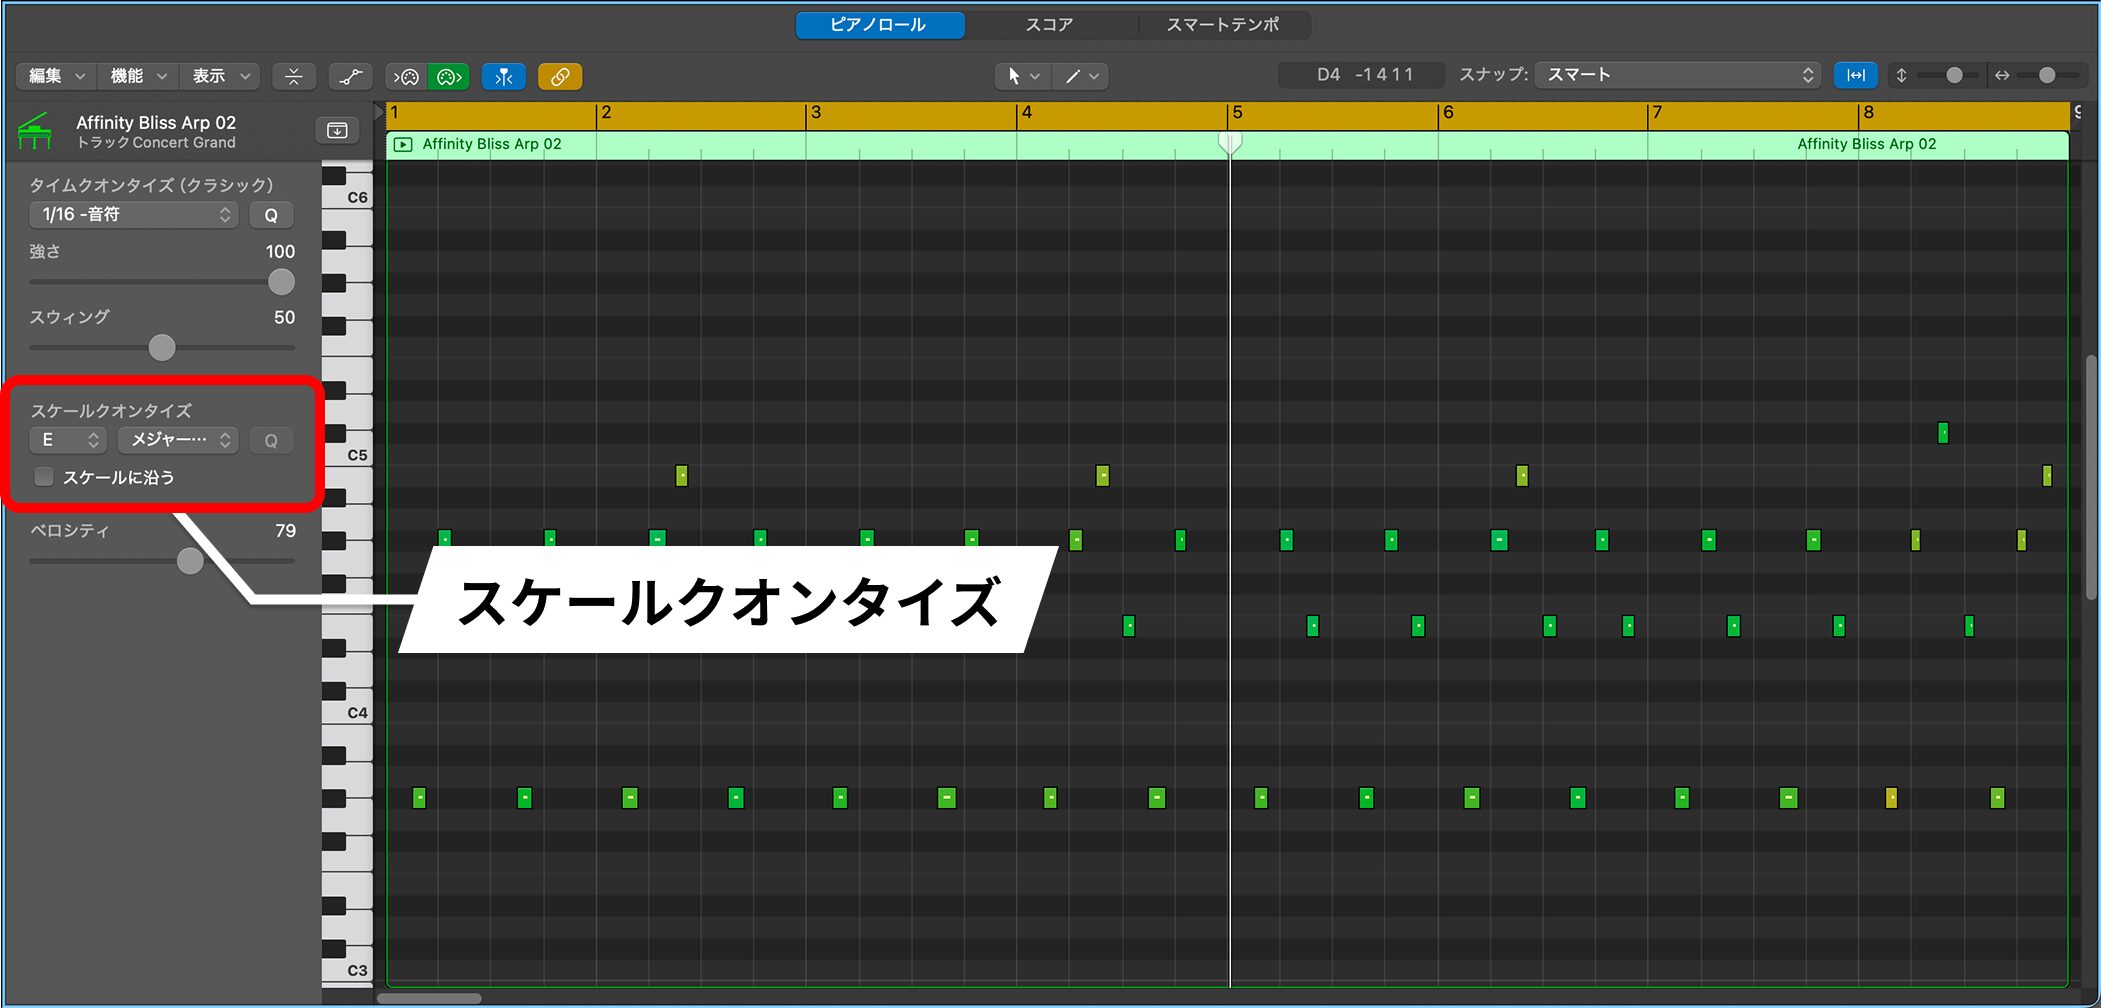Toggle the green MIDI Out button

point(449,76)
